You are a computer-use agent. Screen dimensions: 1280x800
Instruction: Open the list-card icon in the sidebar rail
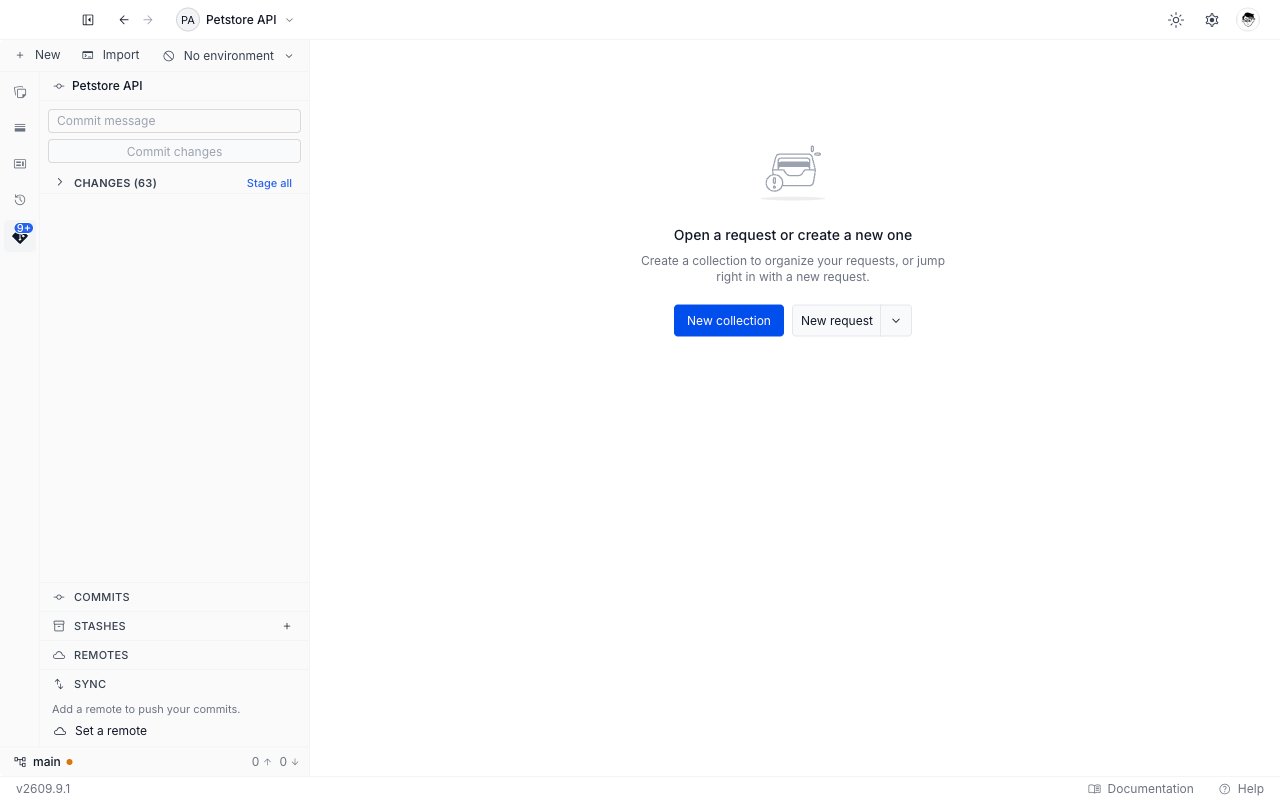20,164
